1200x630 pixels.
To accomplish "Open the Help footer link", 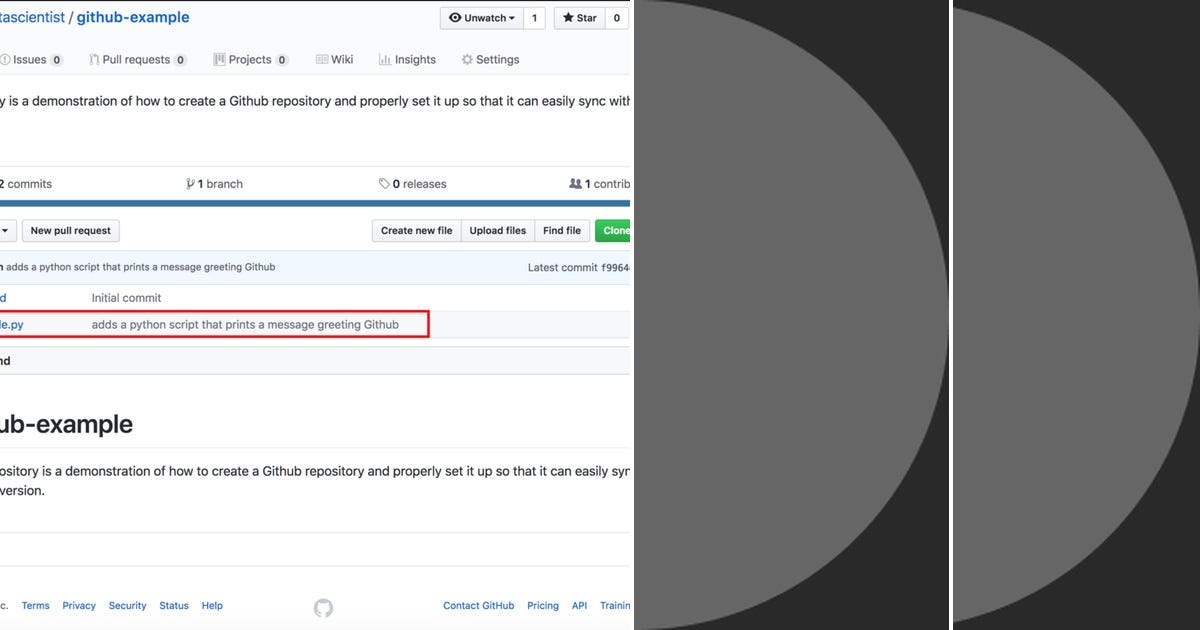I will point(212,606).
